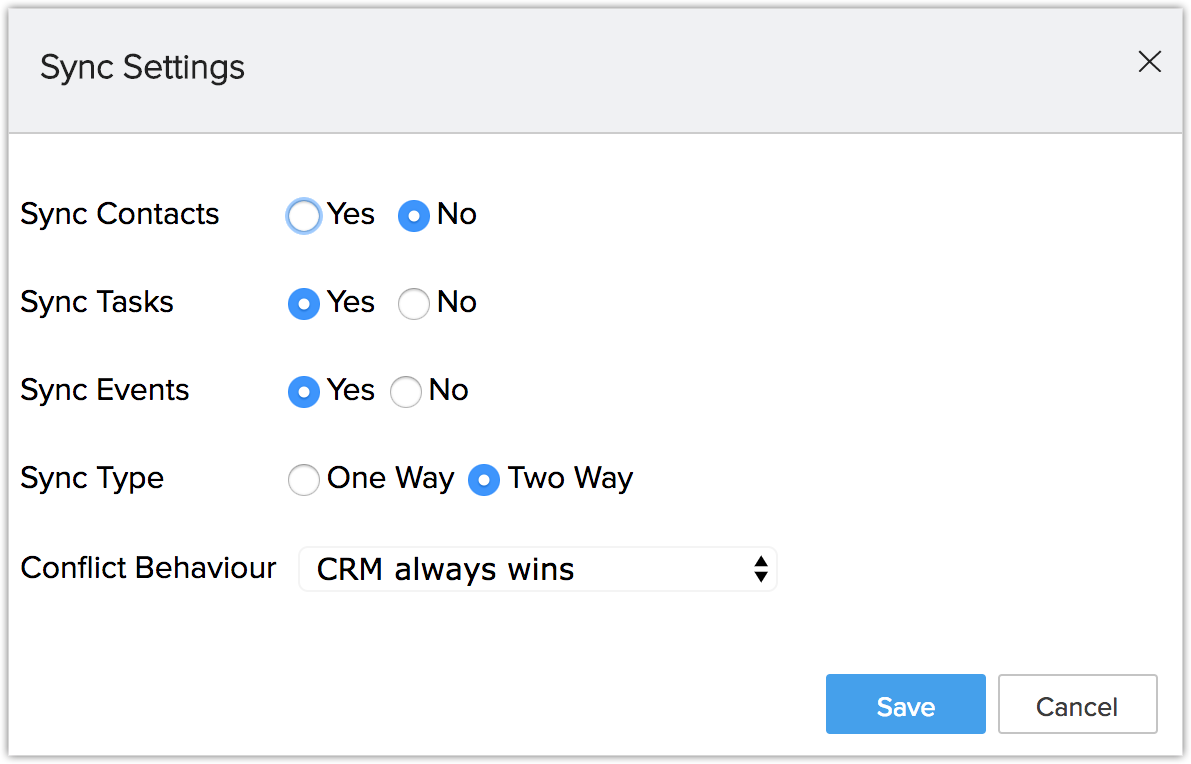Pick the Two Way sync type
Image resolution: width=1191 pixels, height=764 pixels.
484,480
